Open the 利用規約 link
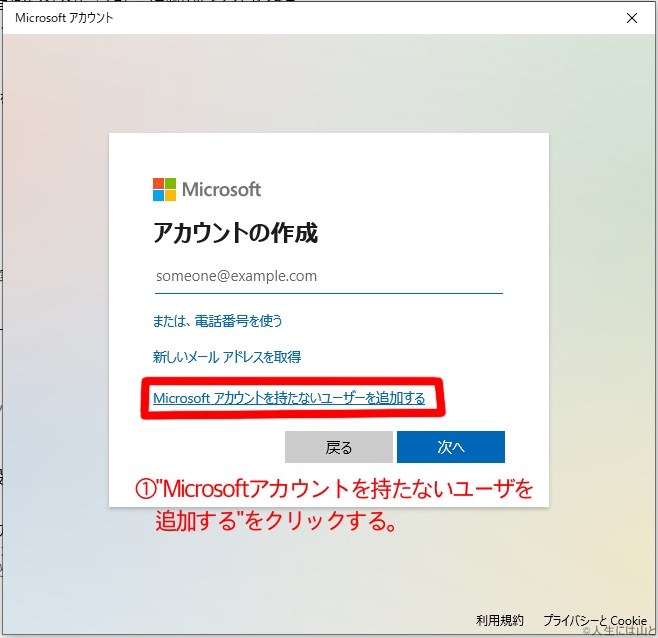Screen dimensions: 658x638 (500, 620)
